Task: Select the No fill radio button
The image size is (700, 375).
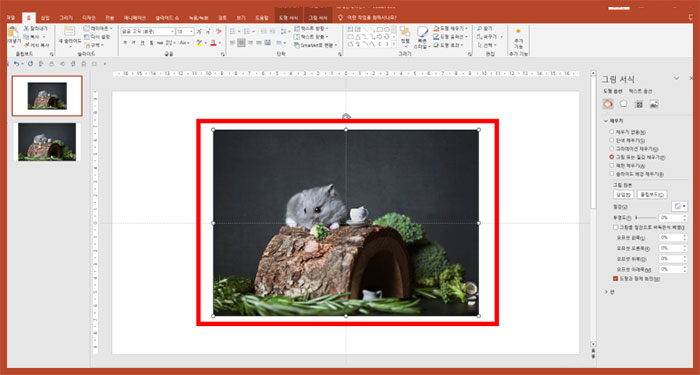Action: pyautogui.click(x=611, y=132)
